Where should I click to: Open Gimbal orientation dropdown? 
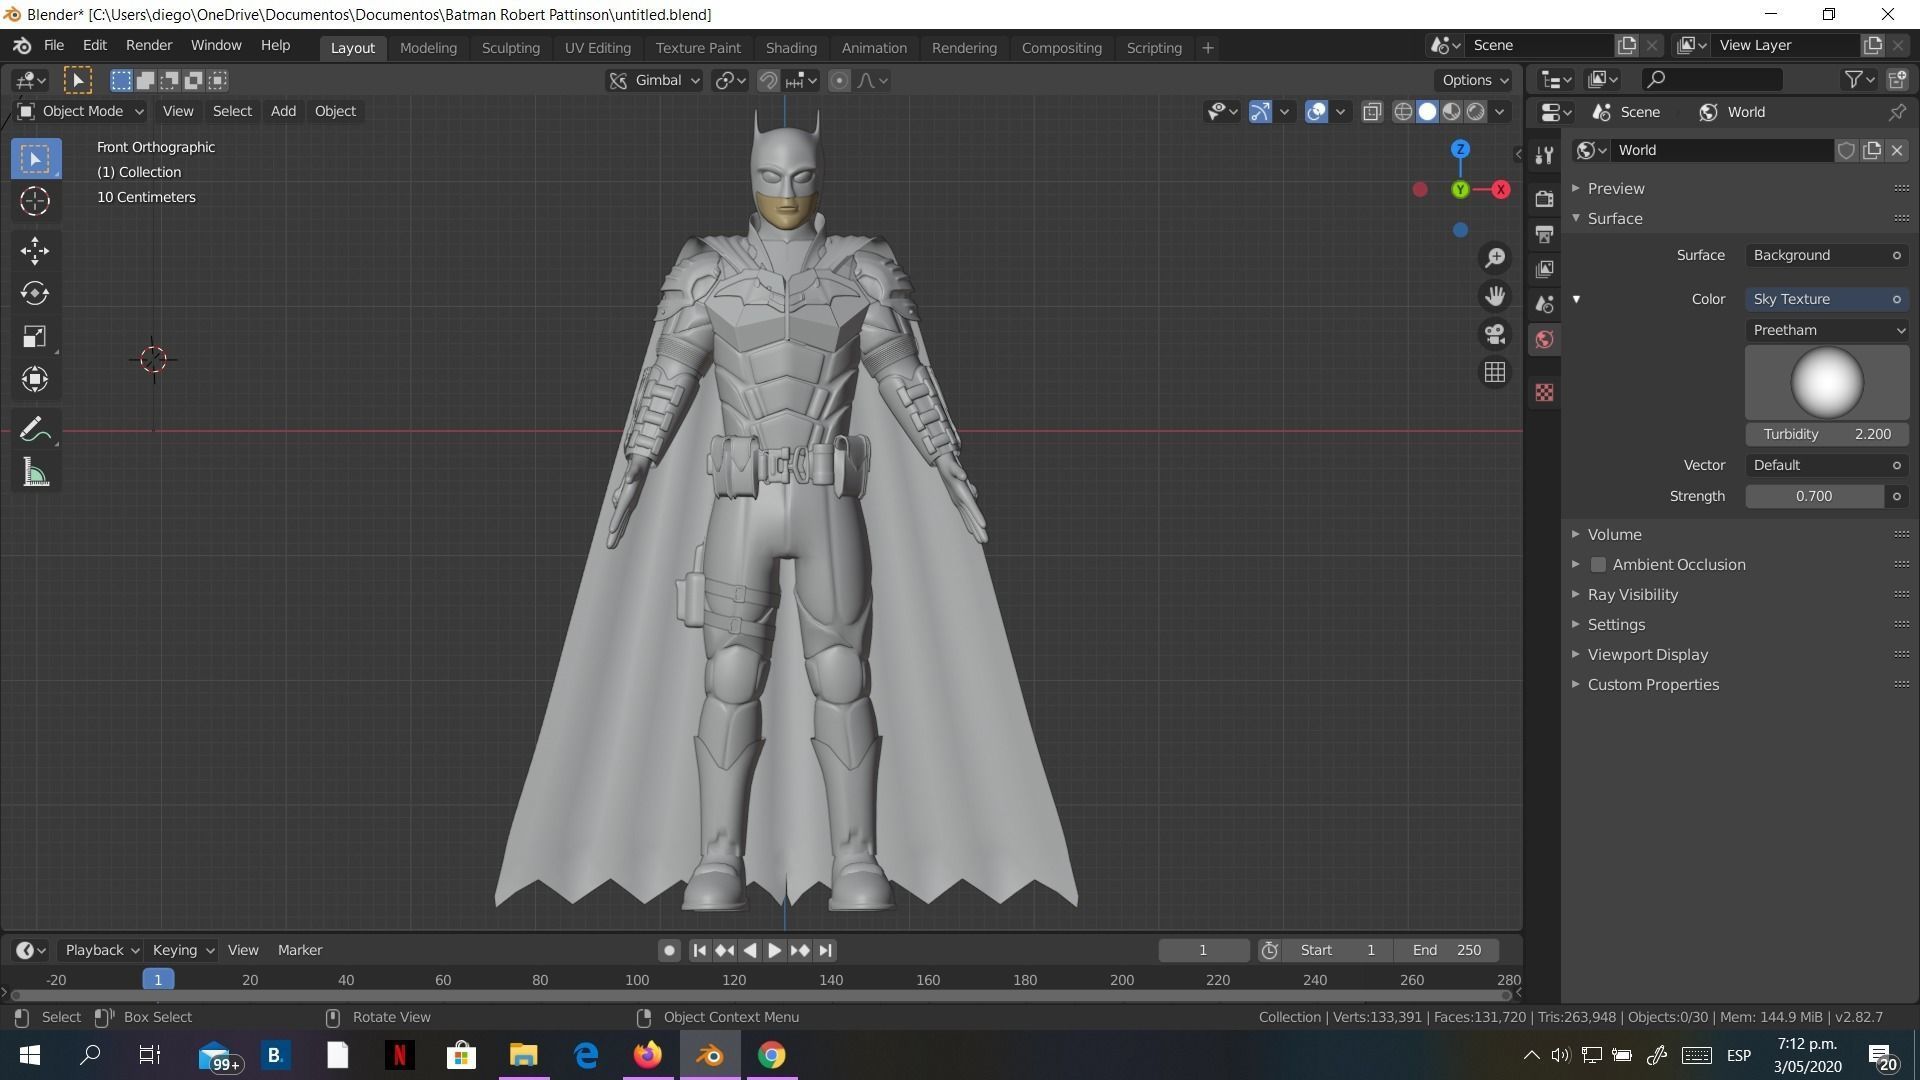(x=654, y=81)
